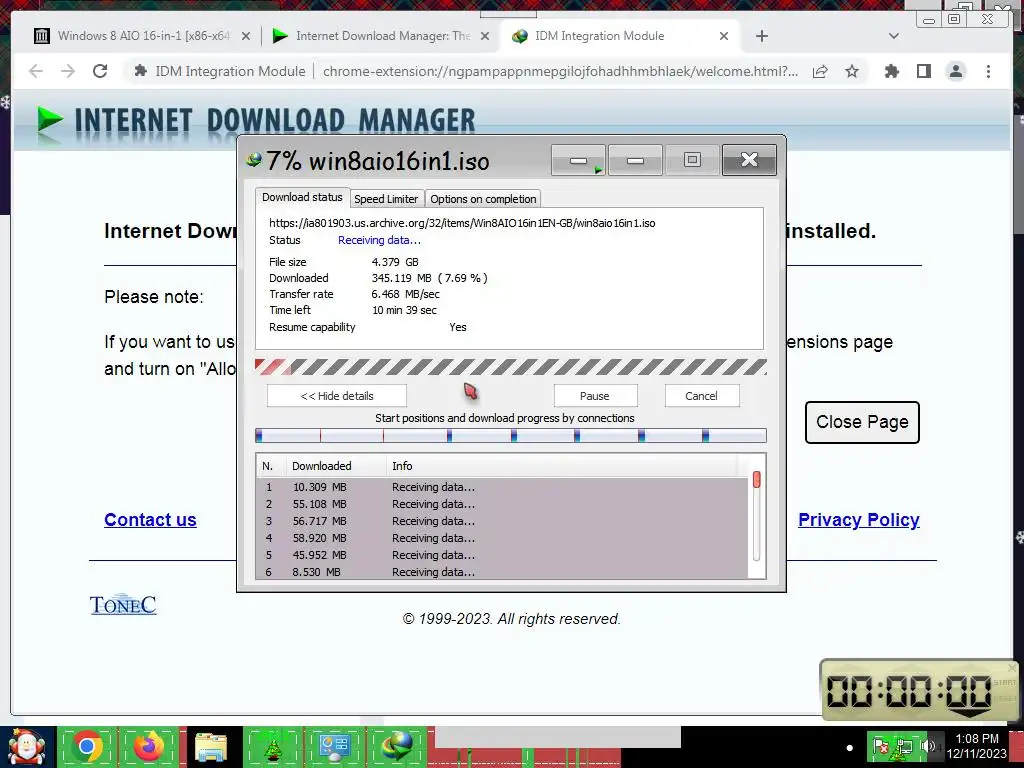Select connection row 1 with 10.309 MB
Image resolution: width=1024 pixels, height=768 pixels.
coord(502,487)
